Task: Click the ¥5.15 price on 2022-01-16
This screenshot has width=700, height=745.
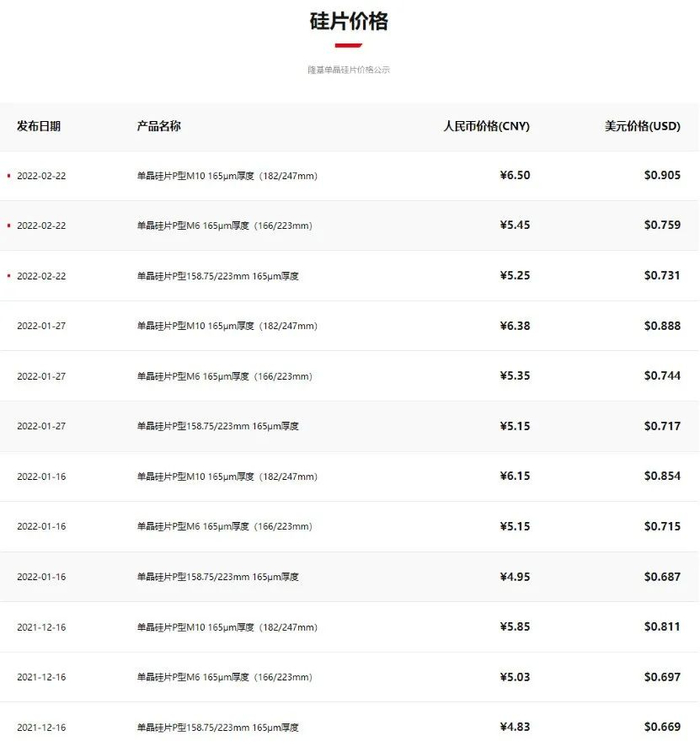Action: coord(515,526)
